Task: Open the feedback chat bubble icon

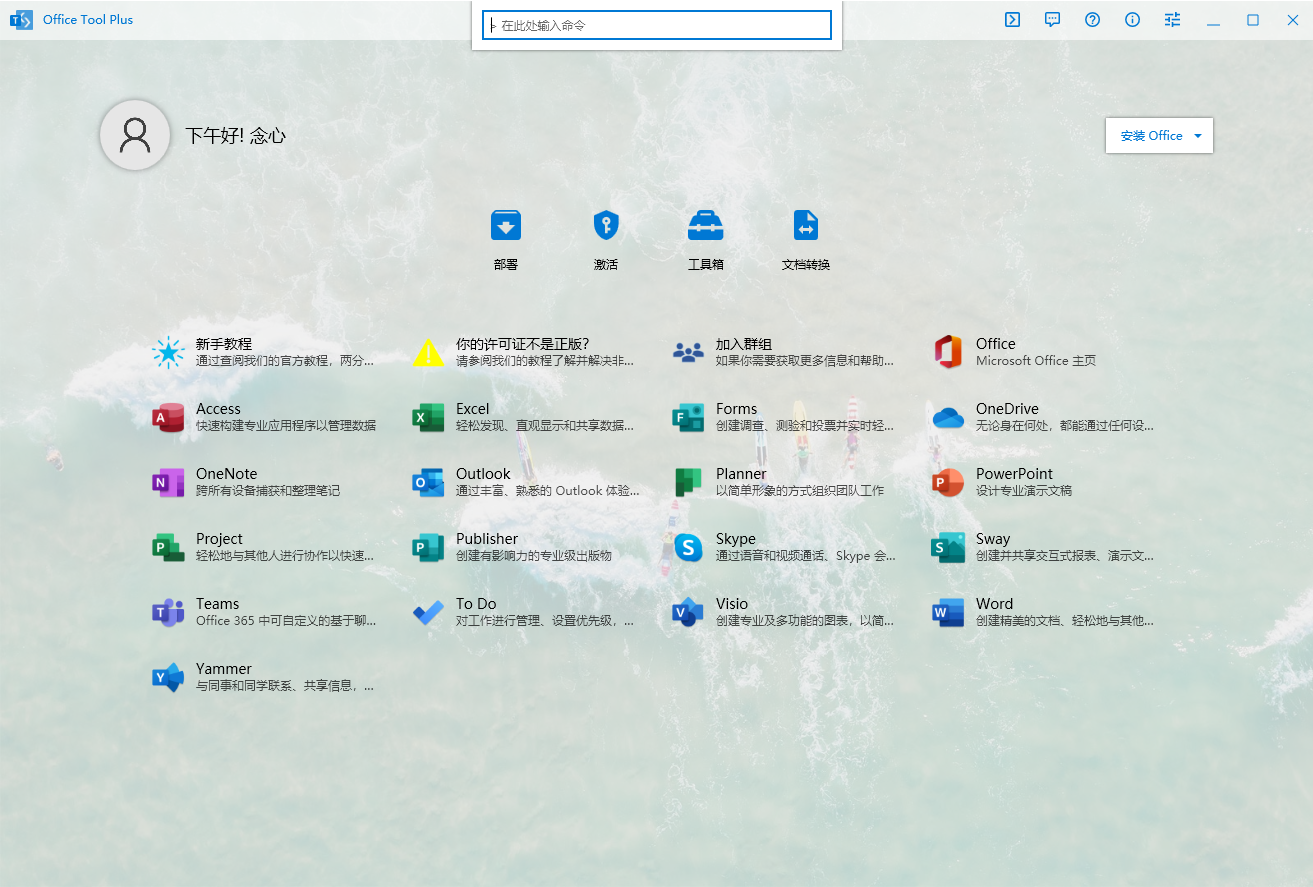Action: point(1052,19)
